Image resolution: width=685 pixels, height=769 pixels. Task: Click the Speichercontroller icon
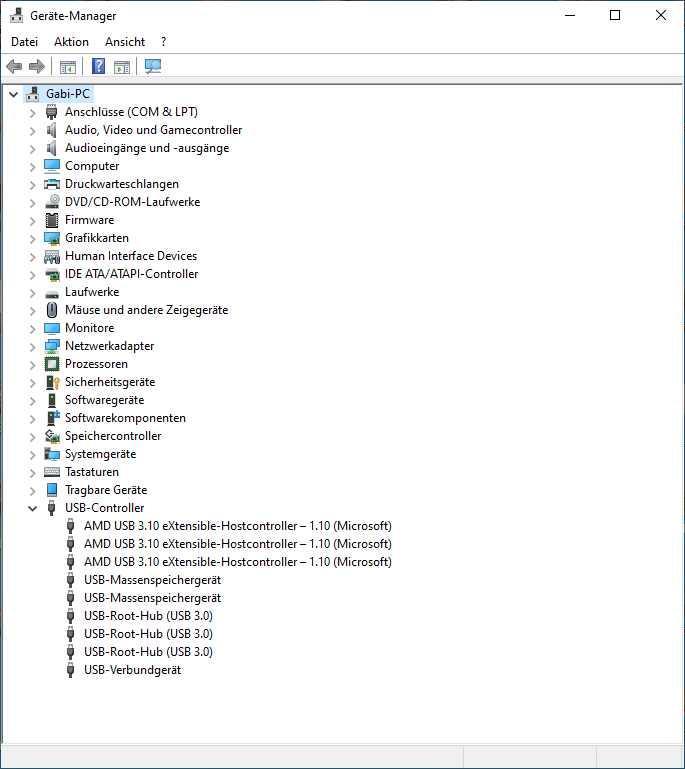pos(52,436)
